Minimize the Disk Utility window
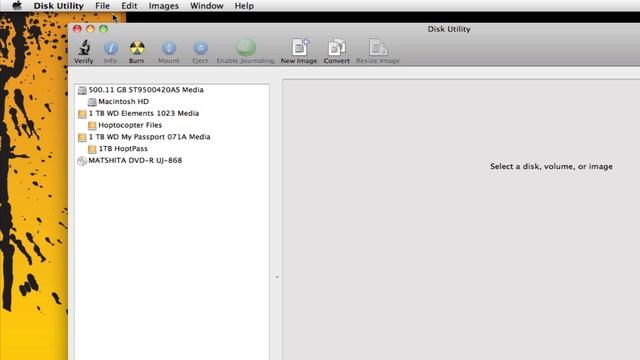The image size is (640, 360). 90,29
